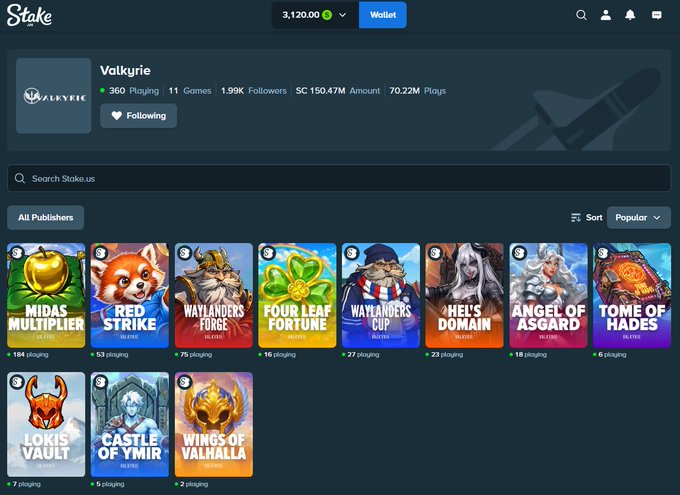The height and width of the screenshot is (495, 680).
Task: Go to All Publishers
Action: click(x=46, y=217)
